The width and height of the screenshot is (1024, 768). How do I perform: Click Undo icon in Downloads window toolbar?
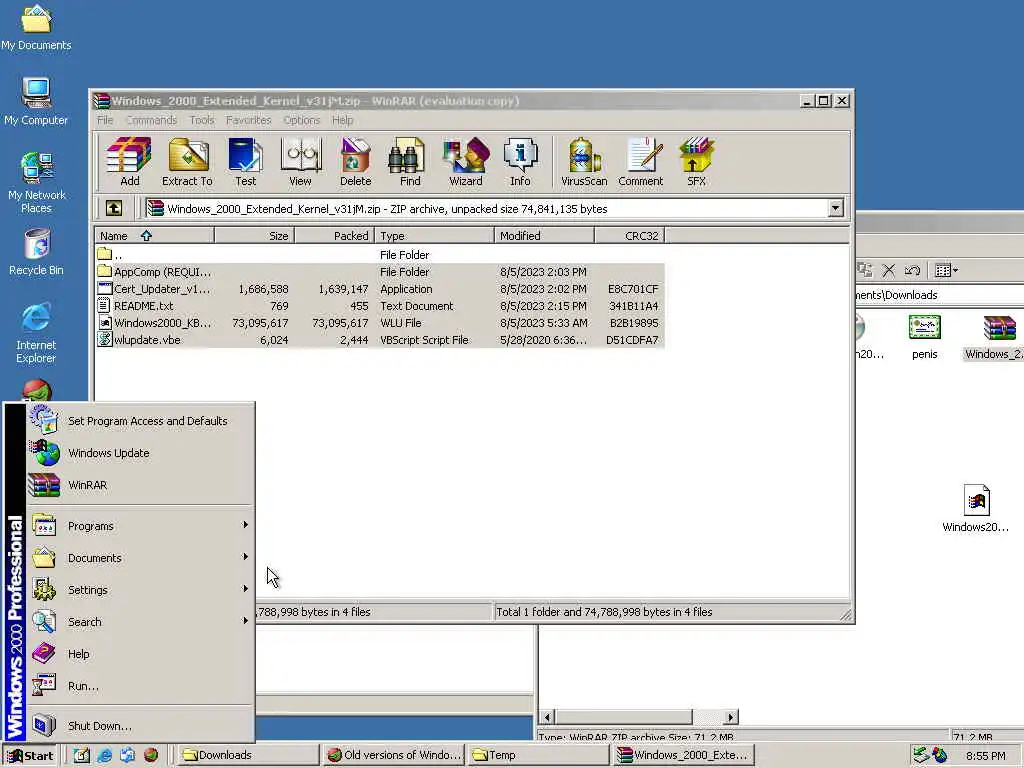(912, 270)
